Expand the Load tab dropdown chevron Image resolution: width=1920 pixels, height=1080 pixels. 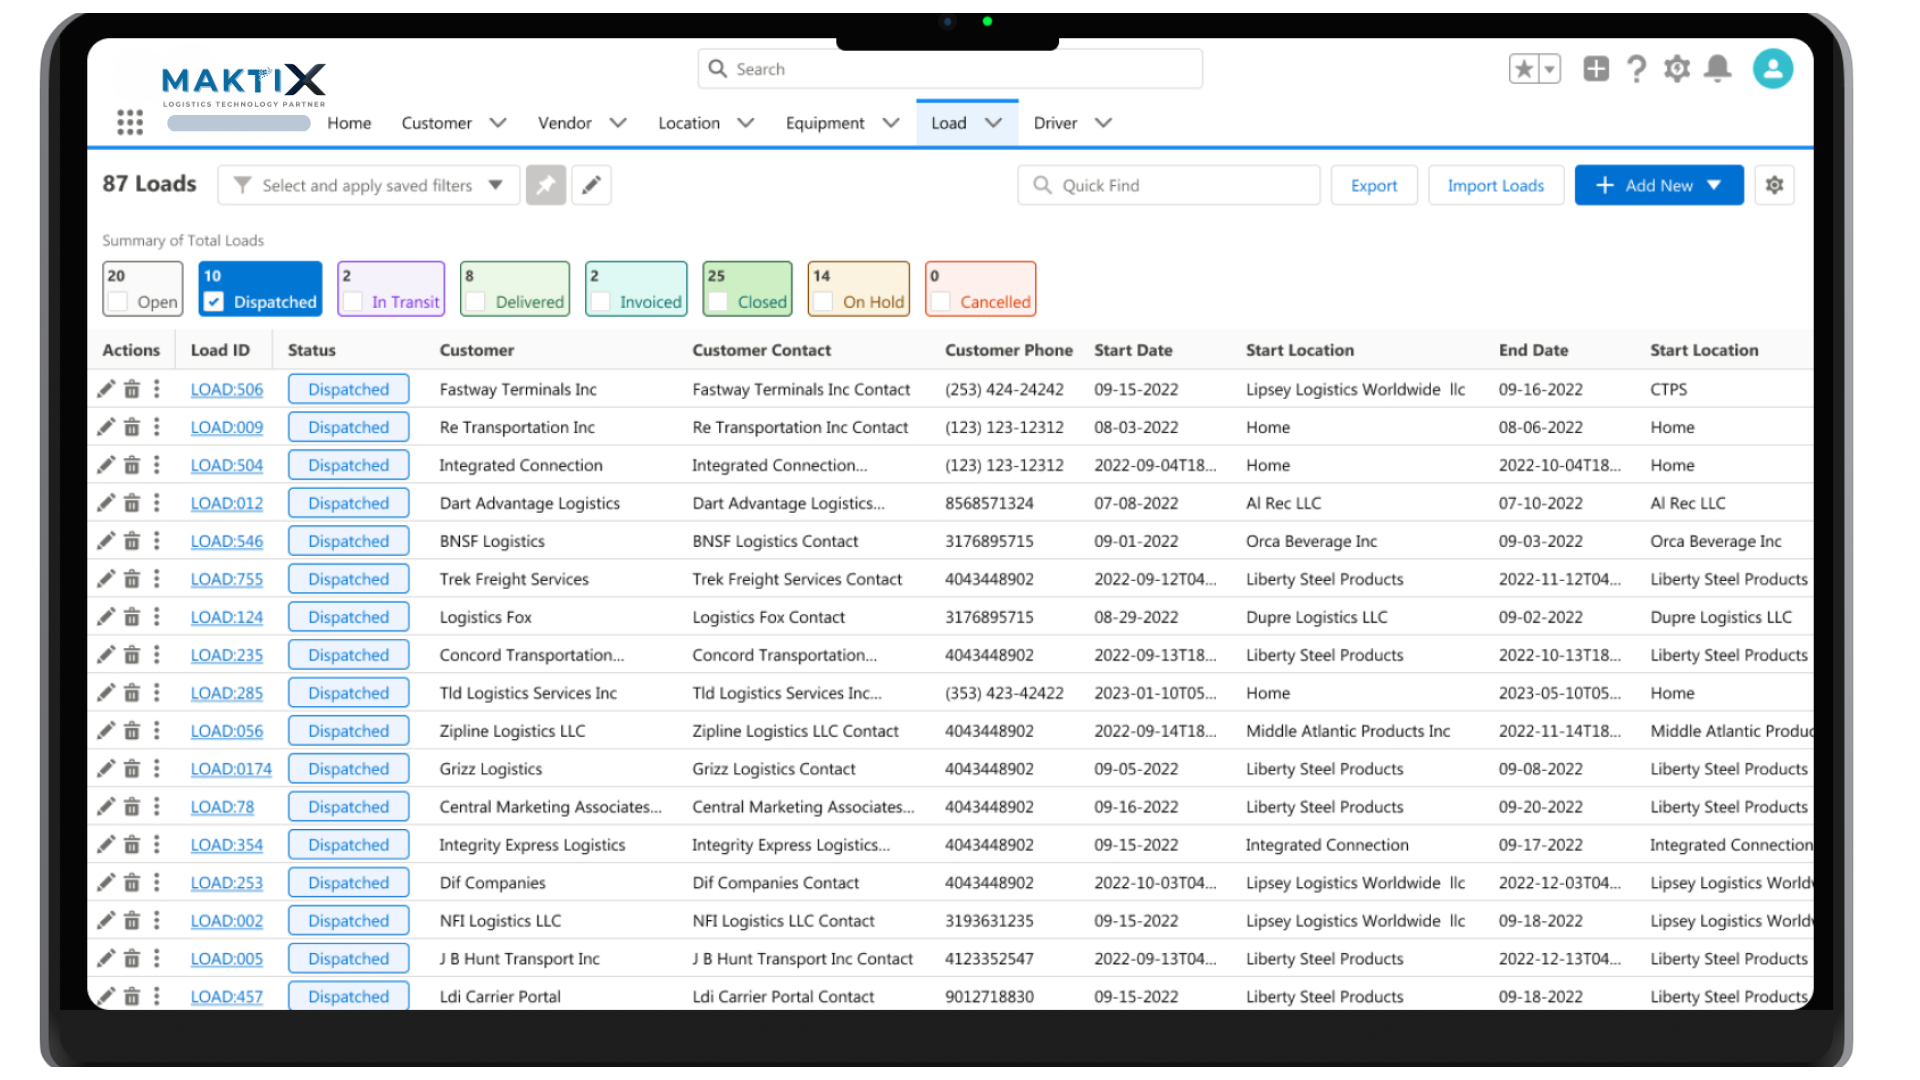993,123
